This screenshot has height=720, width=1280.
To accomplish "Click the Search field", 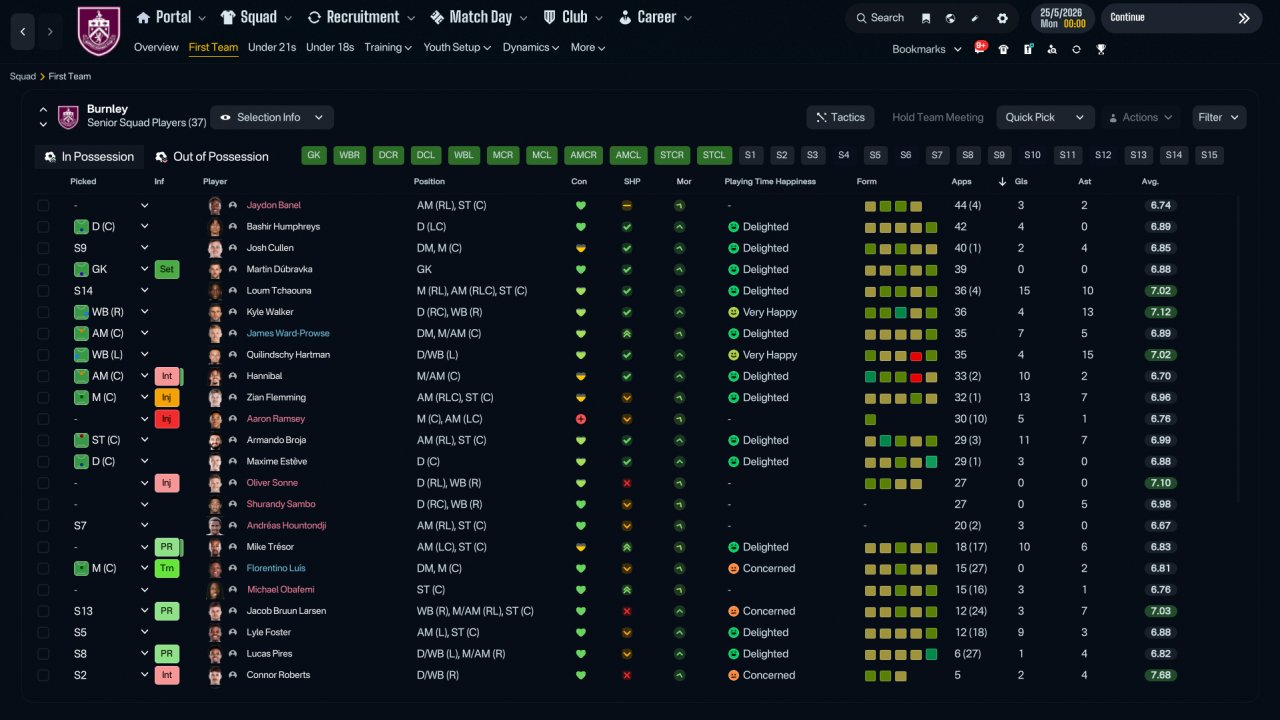I will tap(878, 18).
